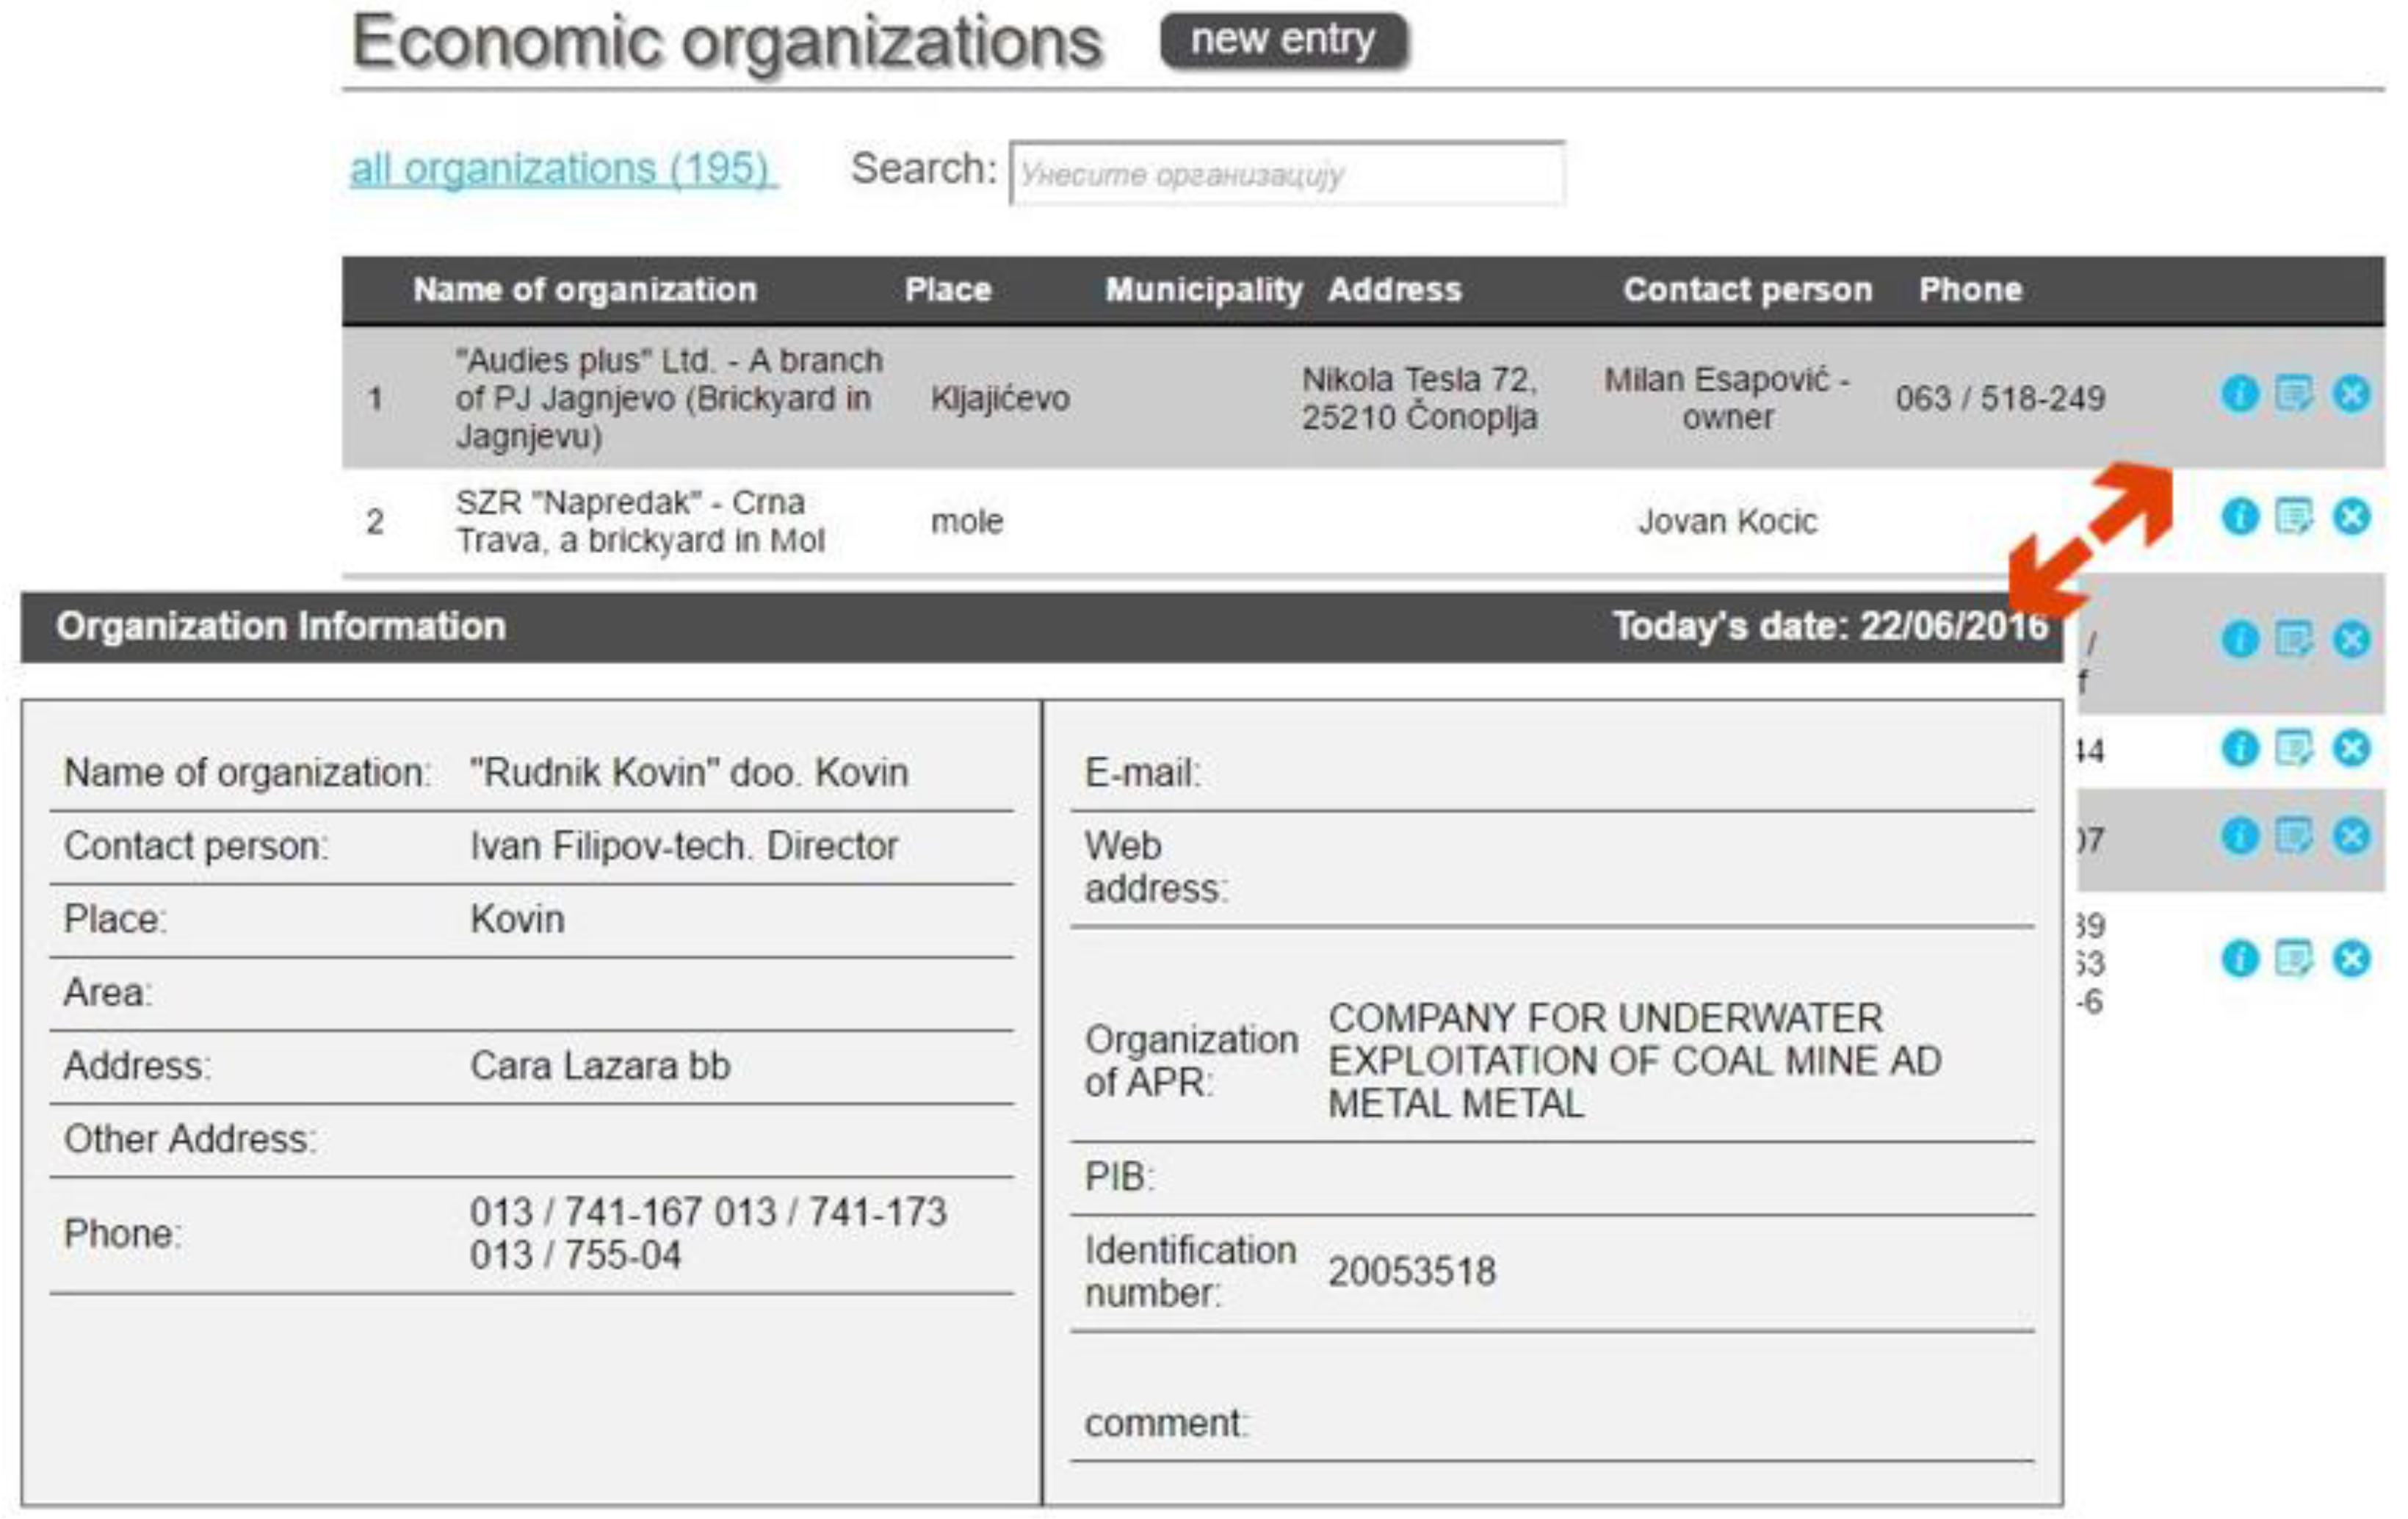This screenshot has width=2408, height=1519.
Task: Click the "Phone" column header
Action: (1969, 290)
